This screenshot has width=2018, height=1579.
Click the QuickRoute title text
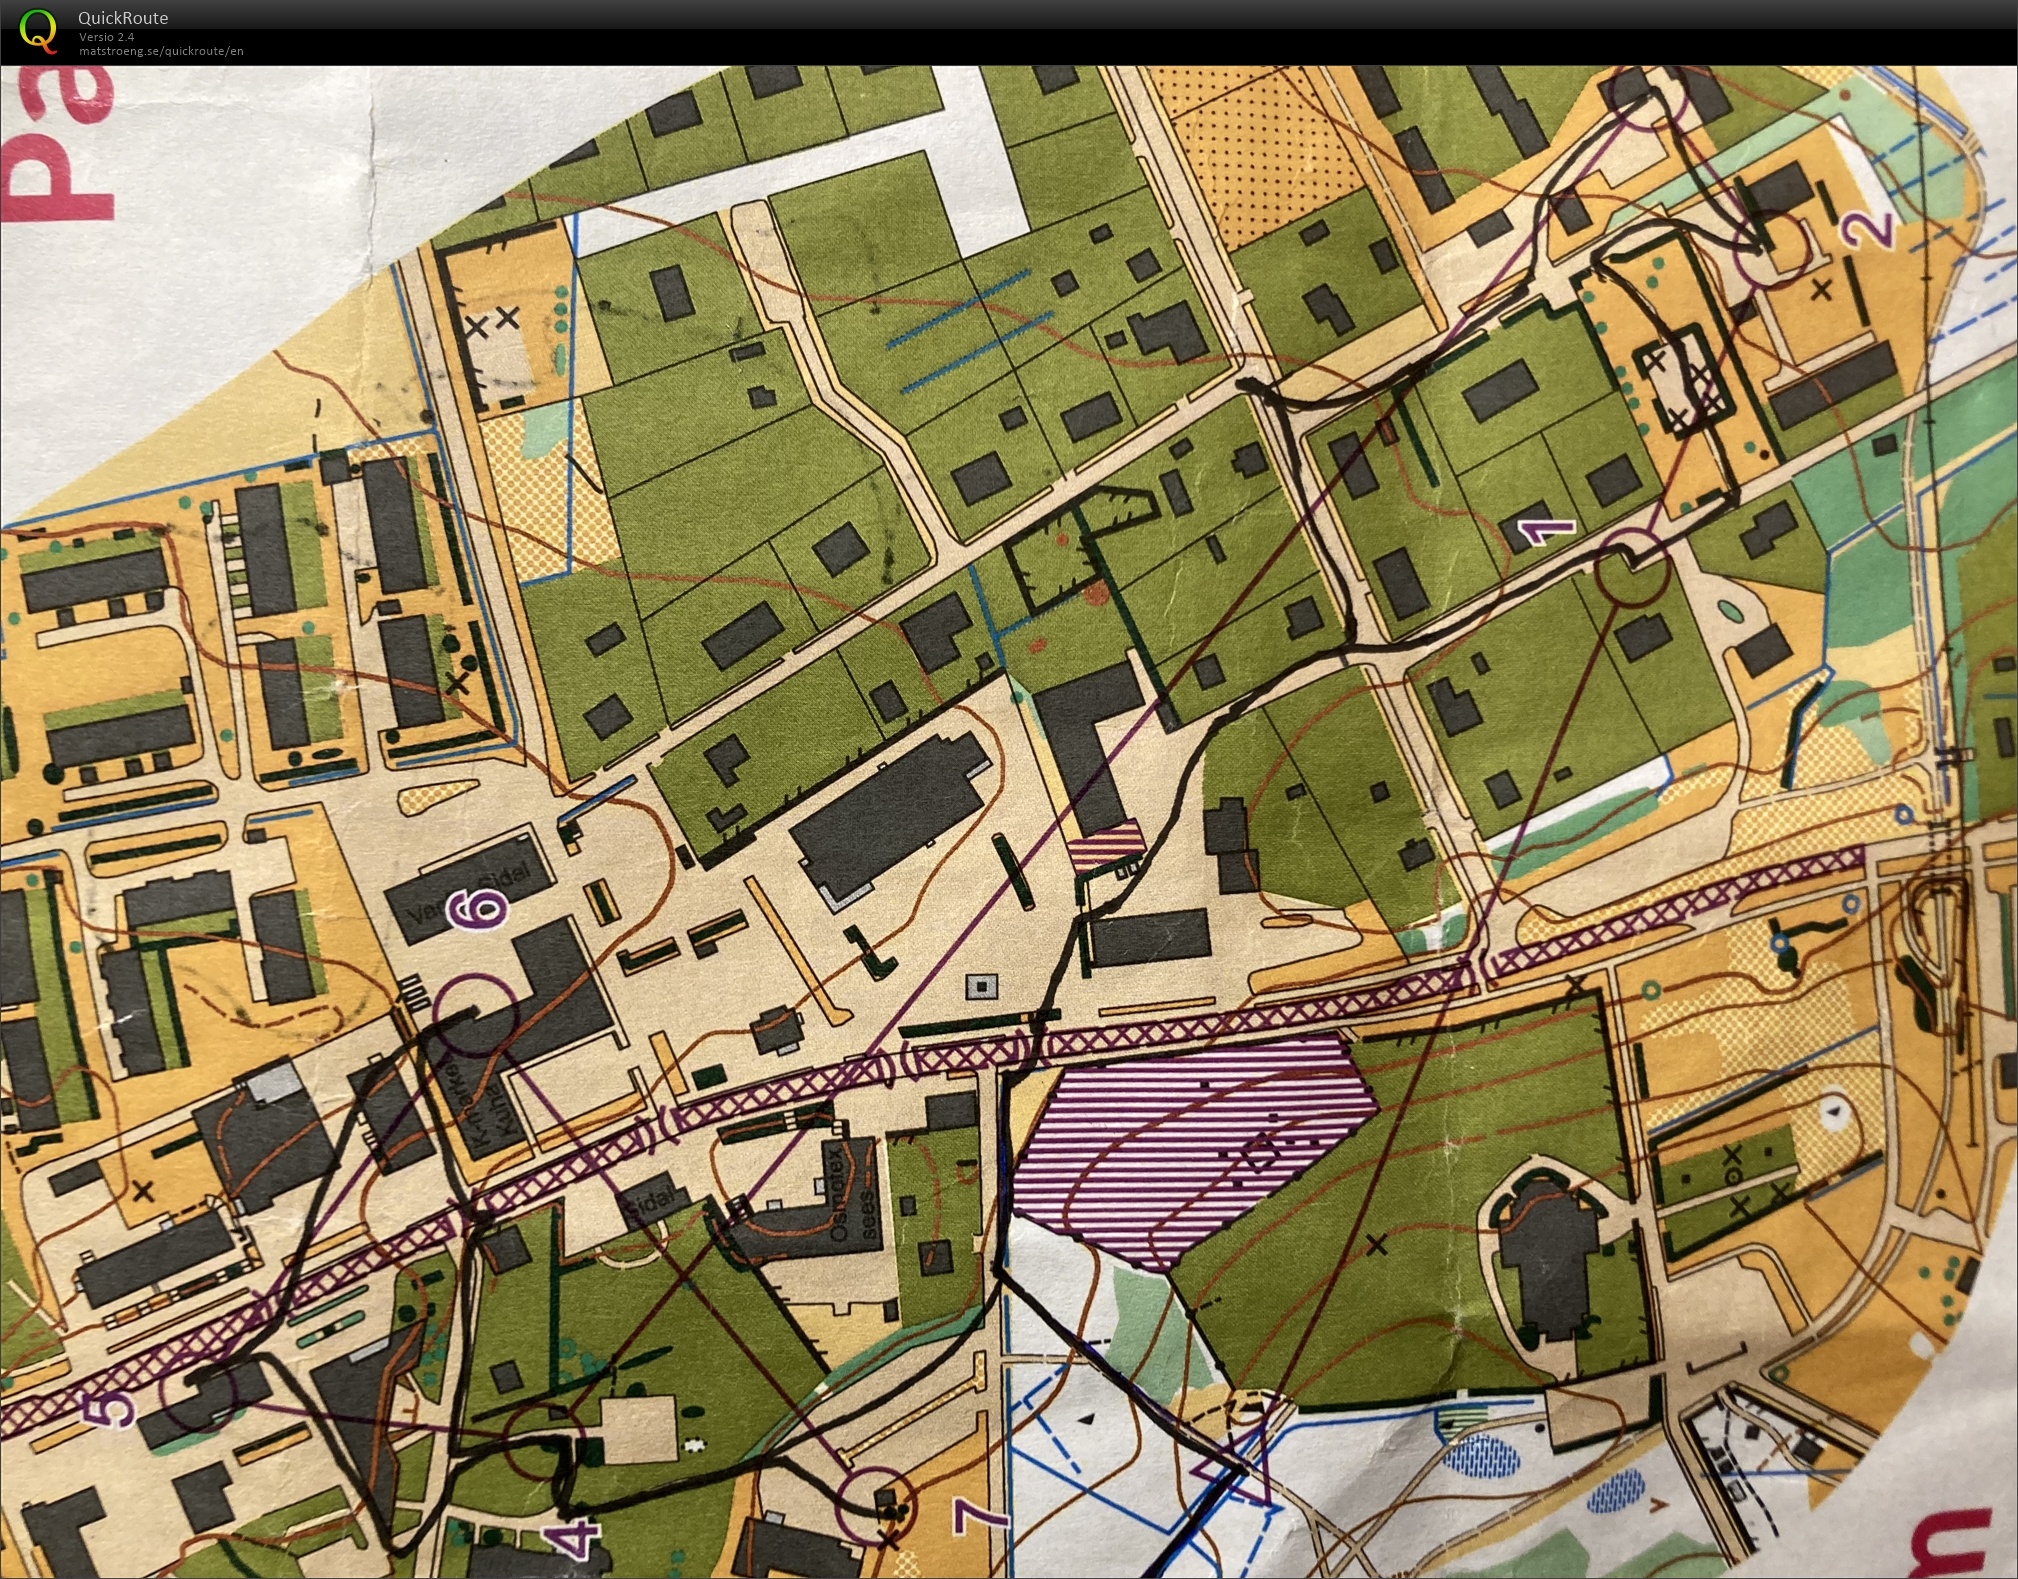click(x=123, y=18)
